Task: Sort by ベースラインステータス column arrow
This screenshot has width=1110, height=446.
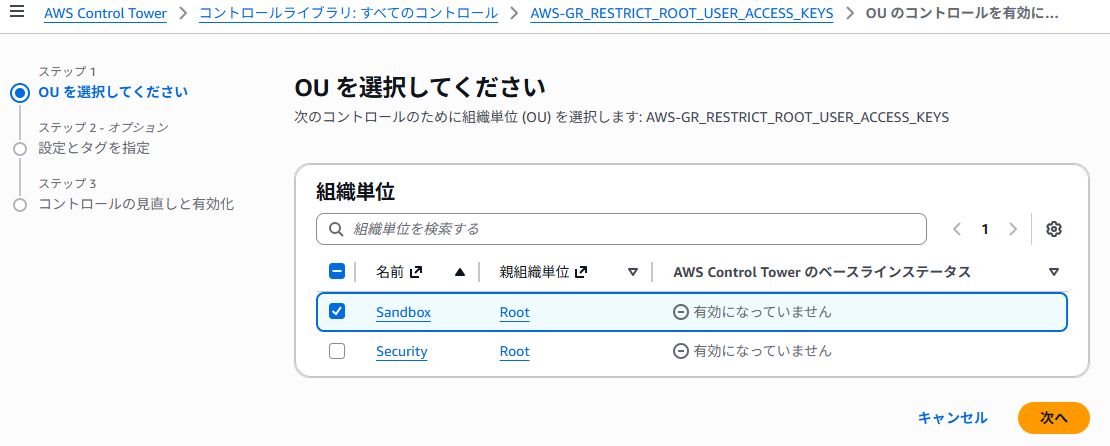Action: (1053, 272)
